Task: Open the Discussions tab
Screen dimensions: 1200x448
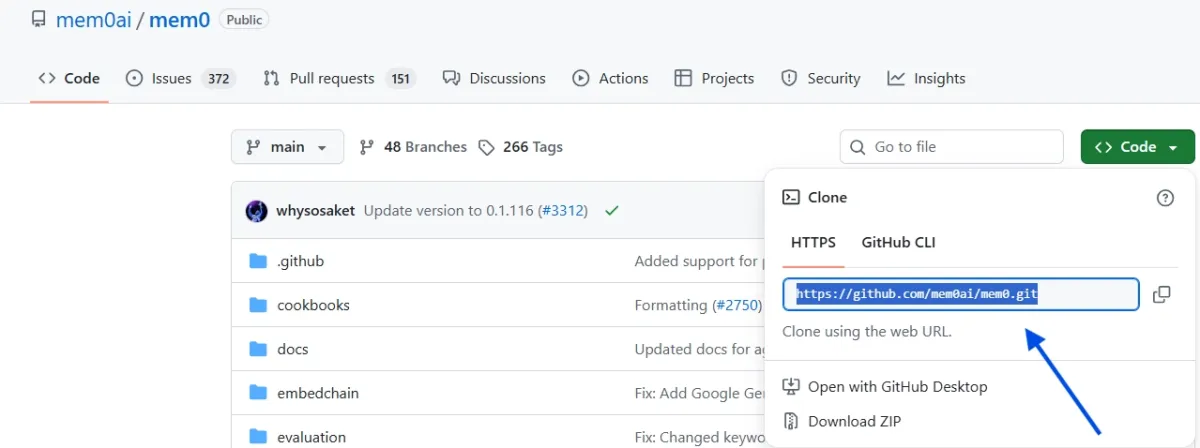Action: (494, 78)
